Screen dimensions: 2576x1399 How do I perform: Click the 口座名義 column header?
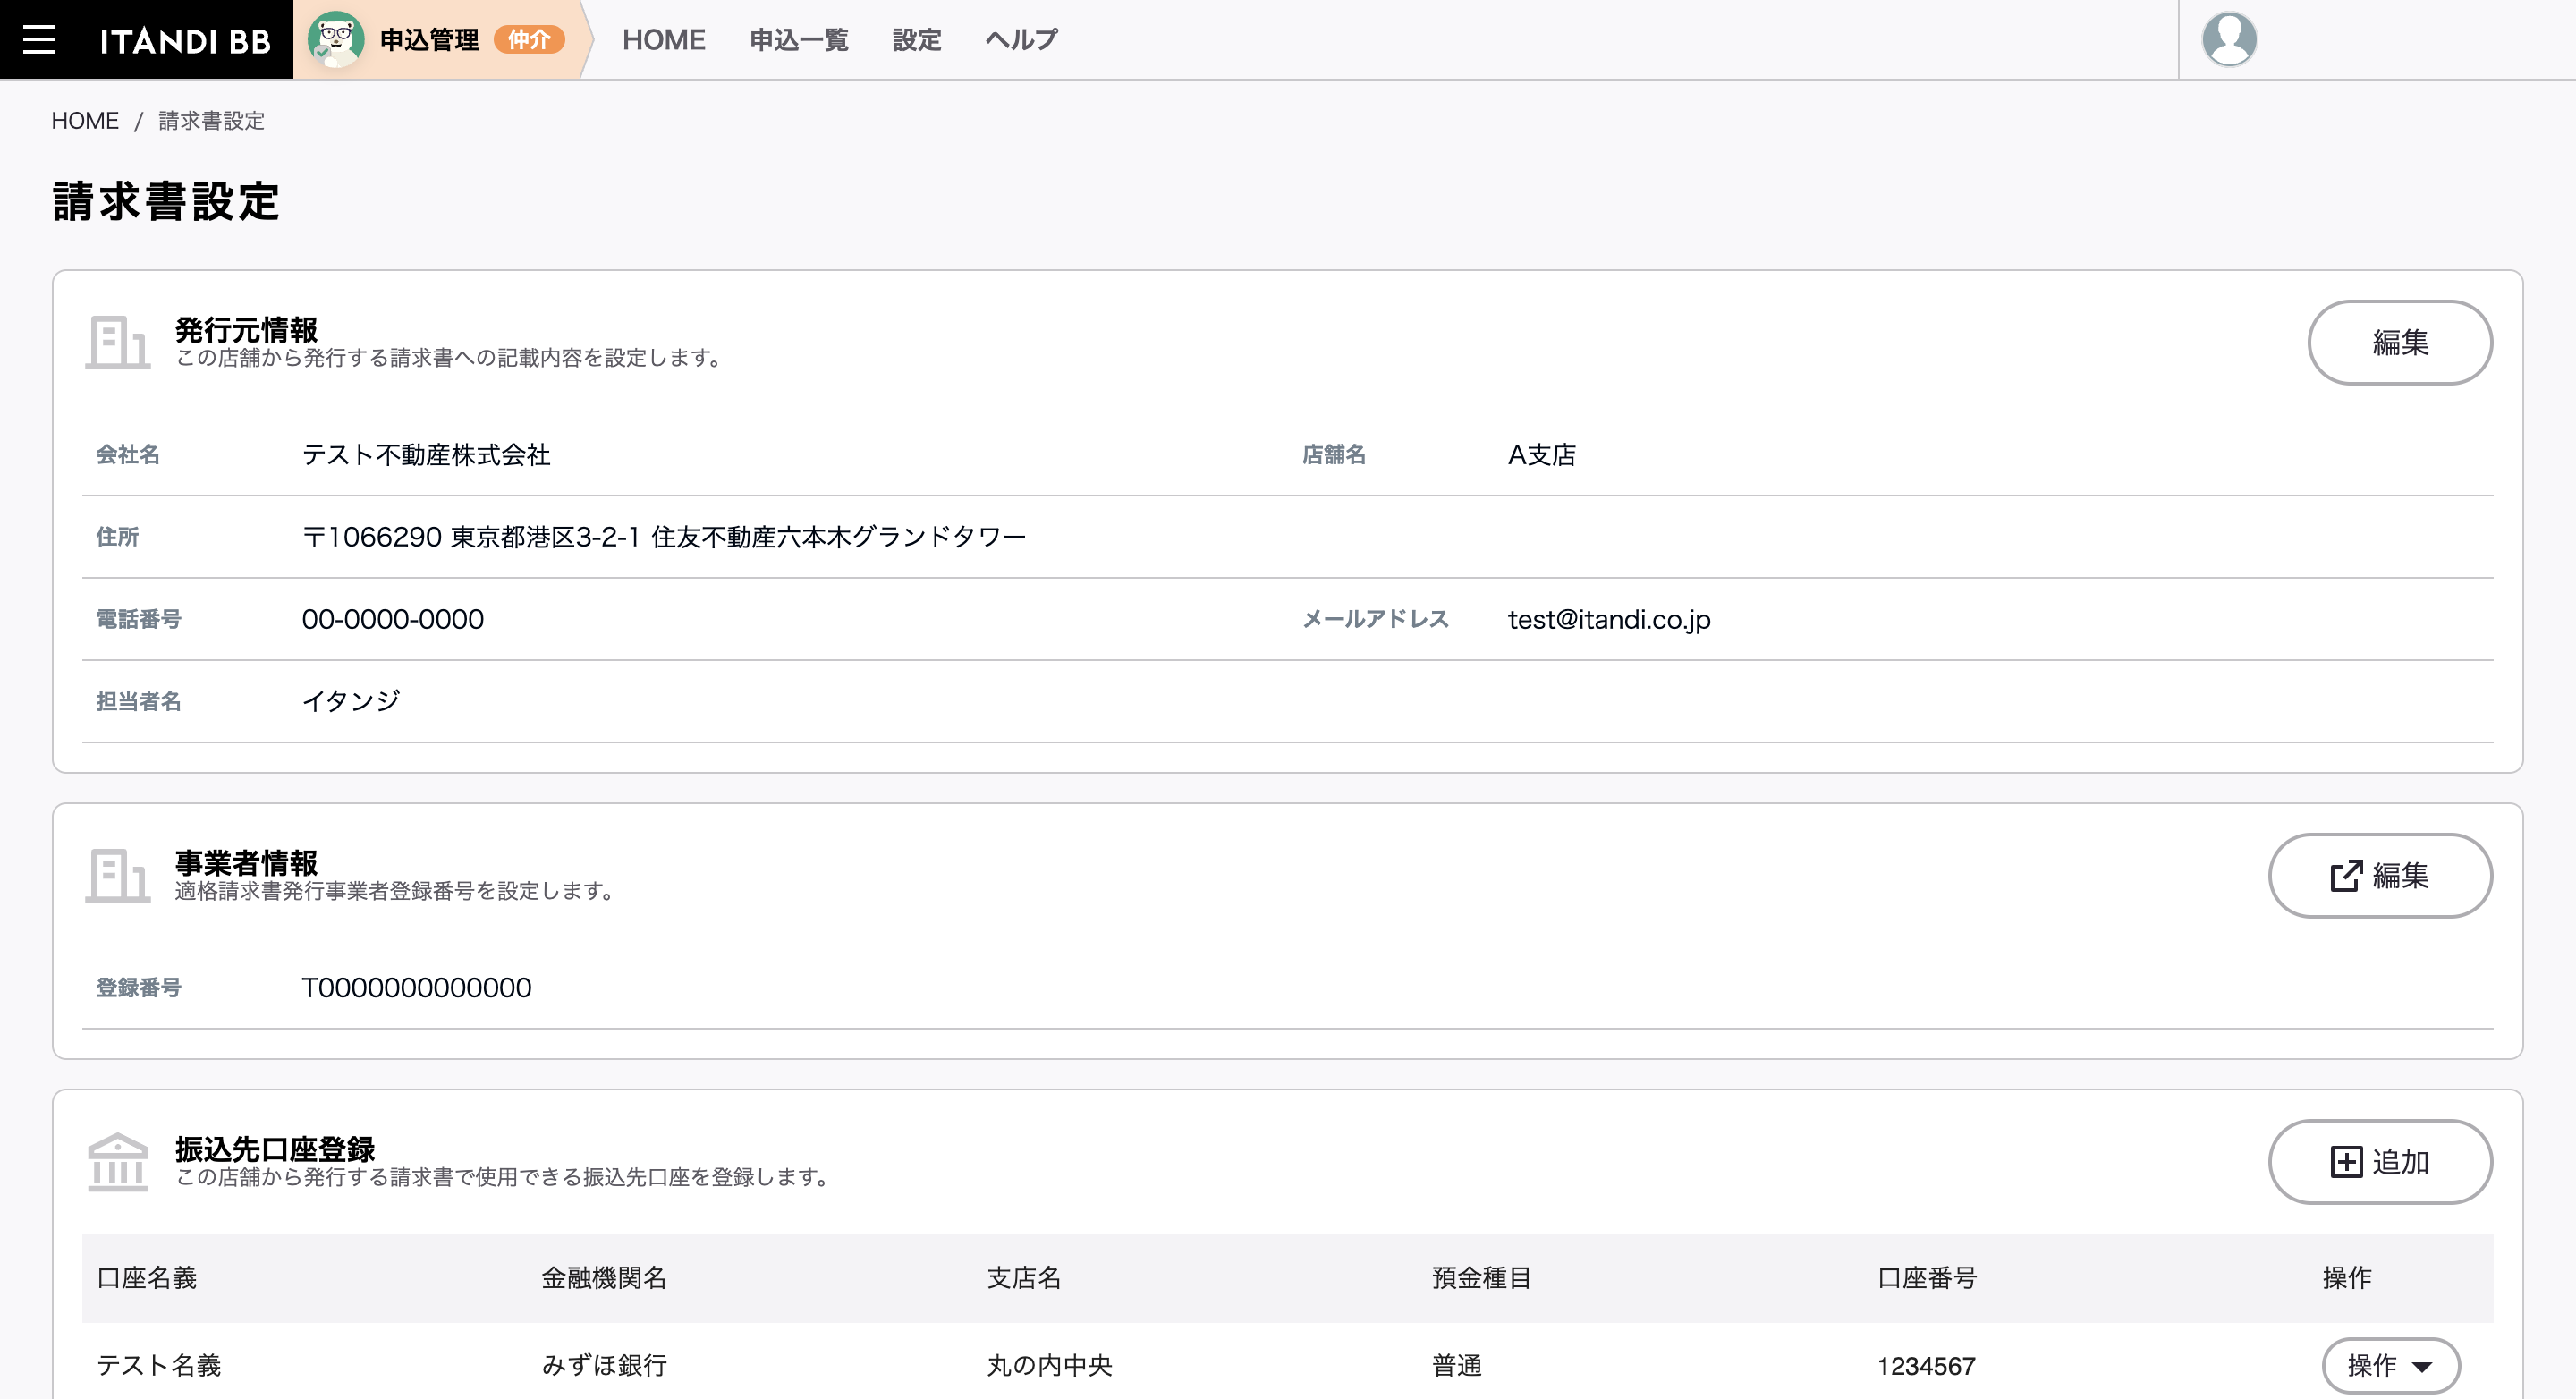146,1277
